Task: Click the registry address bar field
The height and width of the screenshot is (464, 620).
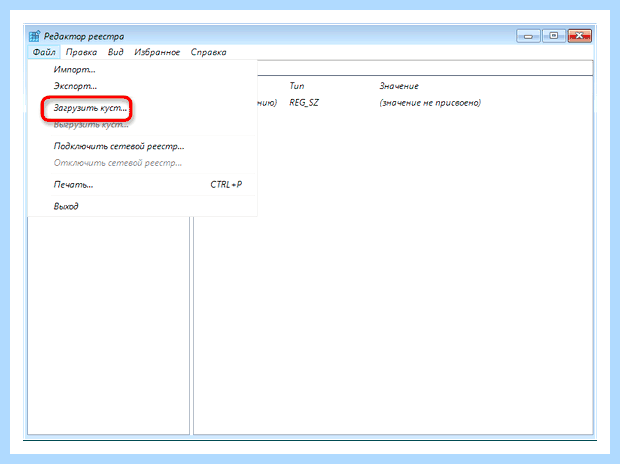Action: [425, 68]
